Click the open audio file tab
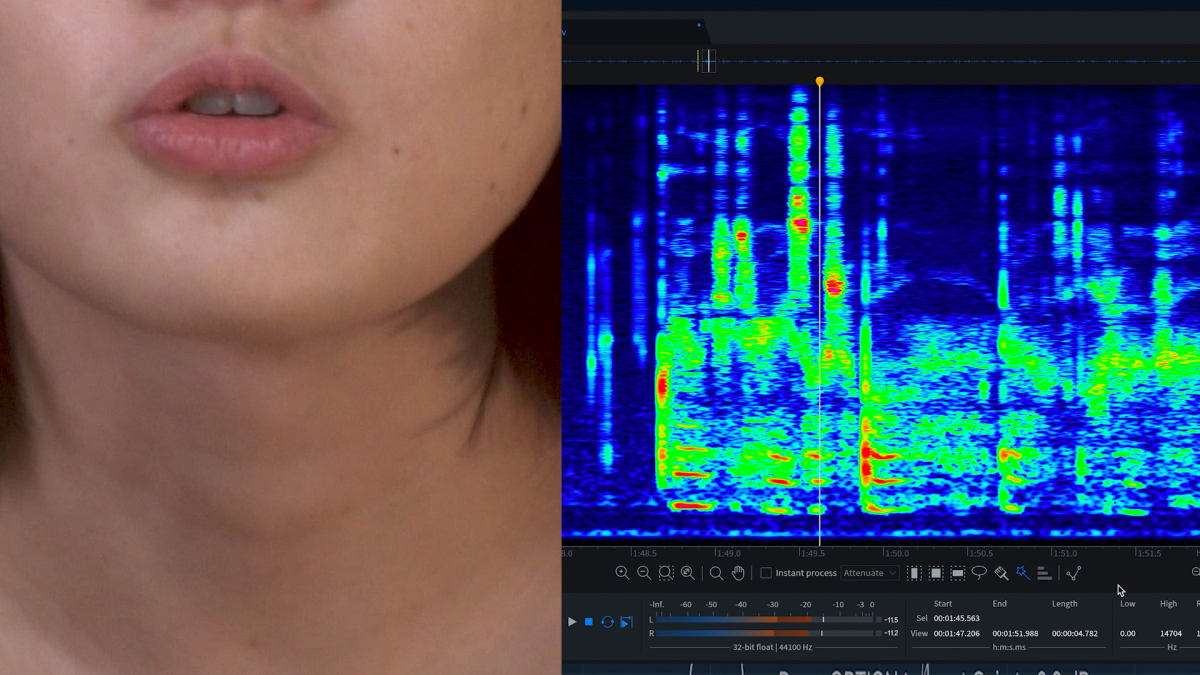1200x675 pixels. [632, 30]
